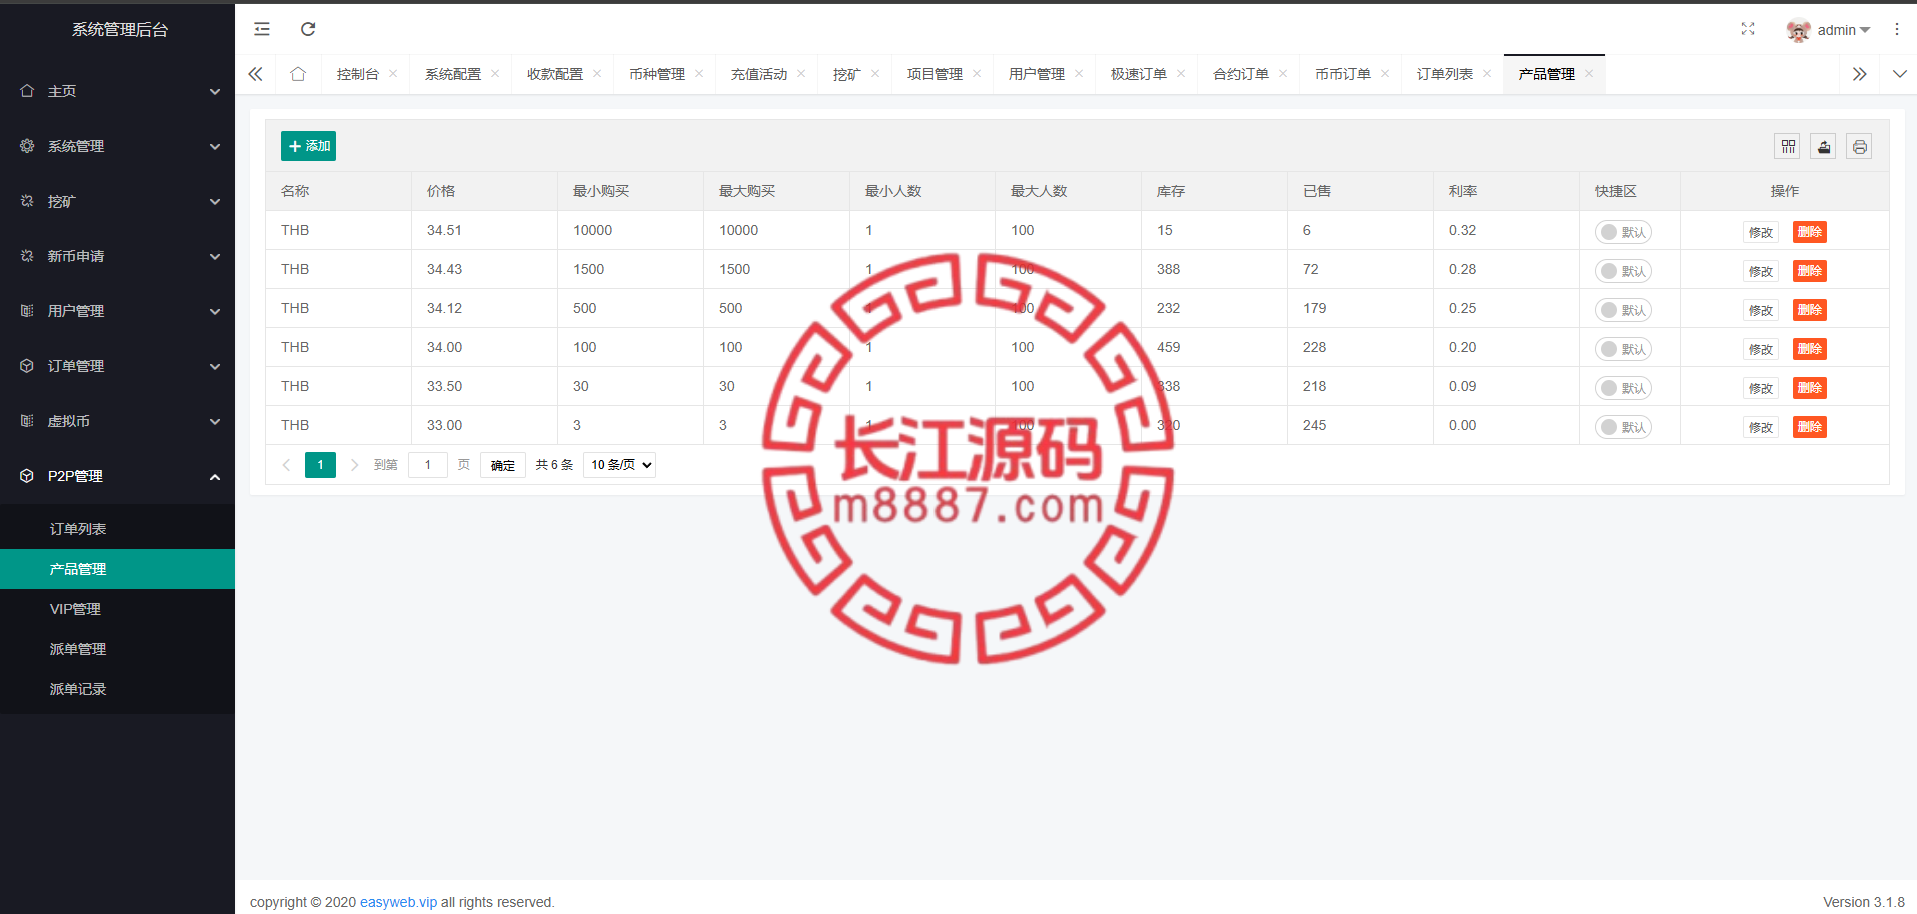Select 产品管理 in the sidebar
The image size is (1917, 914).
click(x=117, y=569)
